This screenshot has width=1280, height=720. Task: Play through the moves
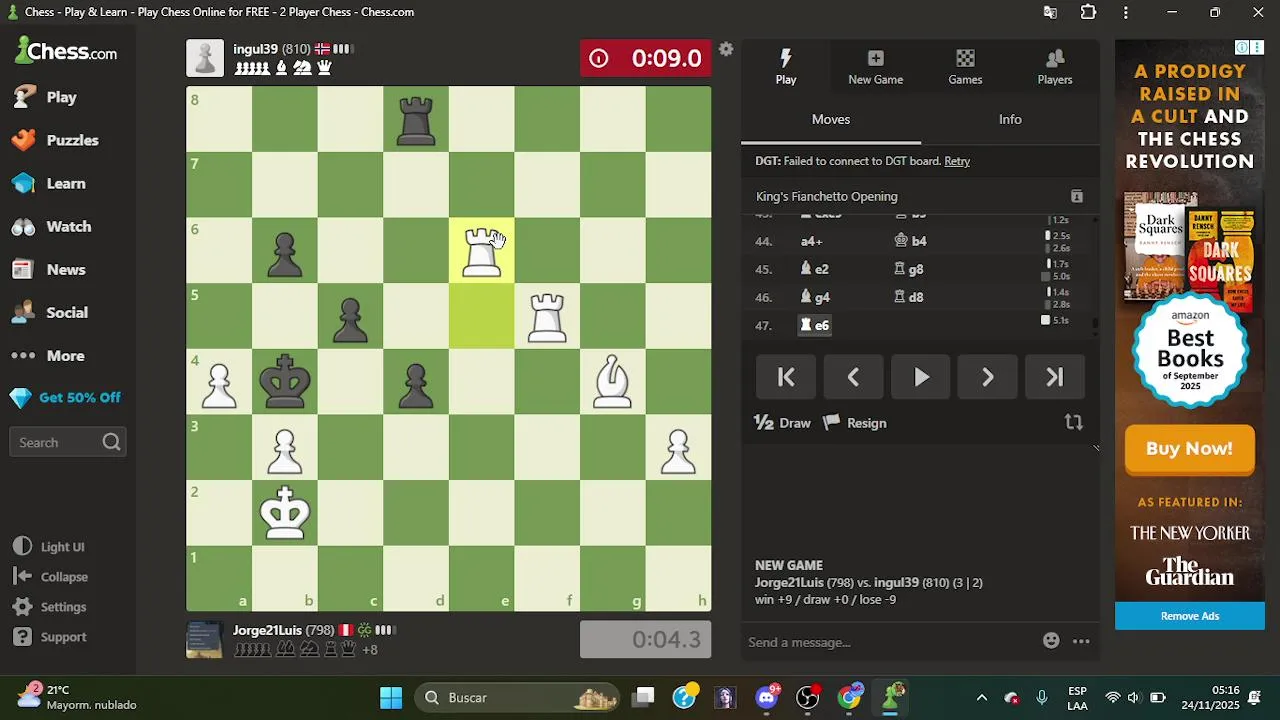[921, 377]
